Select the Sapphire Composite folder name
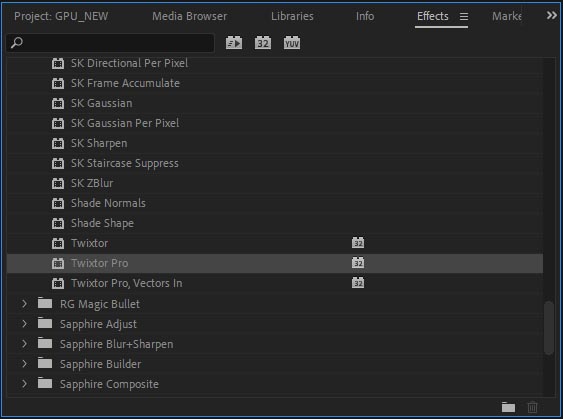The height and width of the screenshot is (419, 563). point(109,384)
